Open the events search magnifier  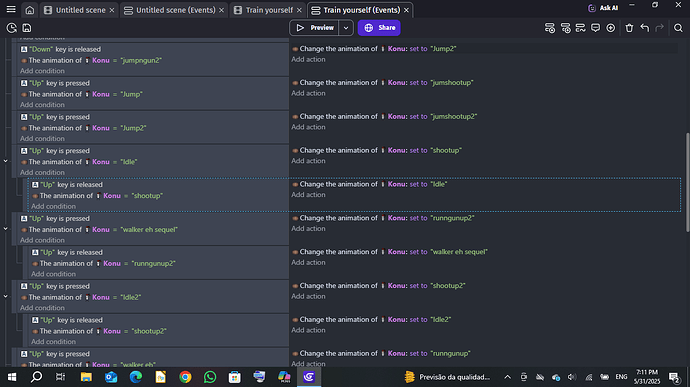pos(678,28)
